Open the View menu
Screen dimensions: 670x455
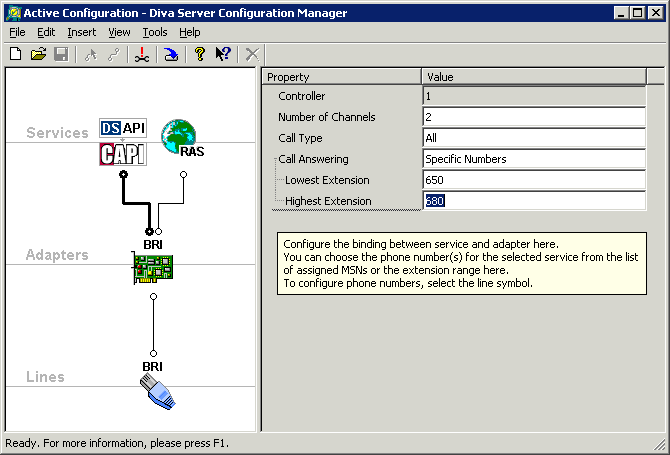click(x=119, y=32)
